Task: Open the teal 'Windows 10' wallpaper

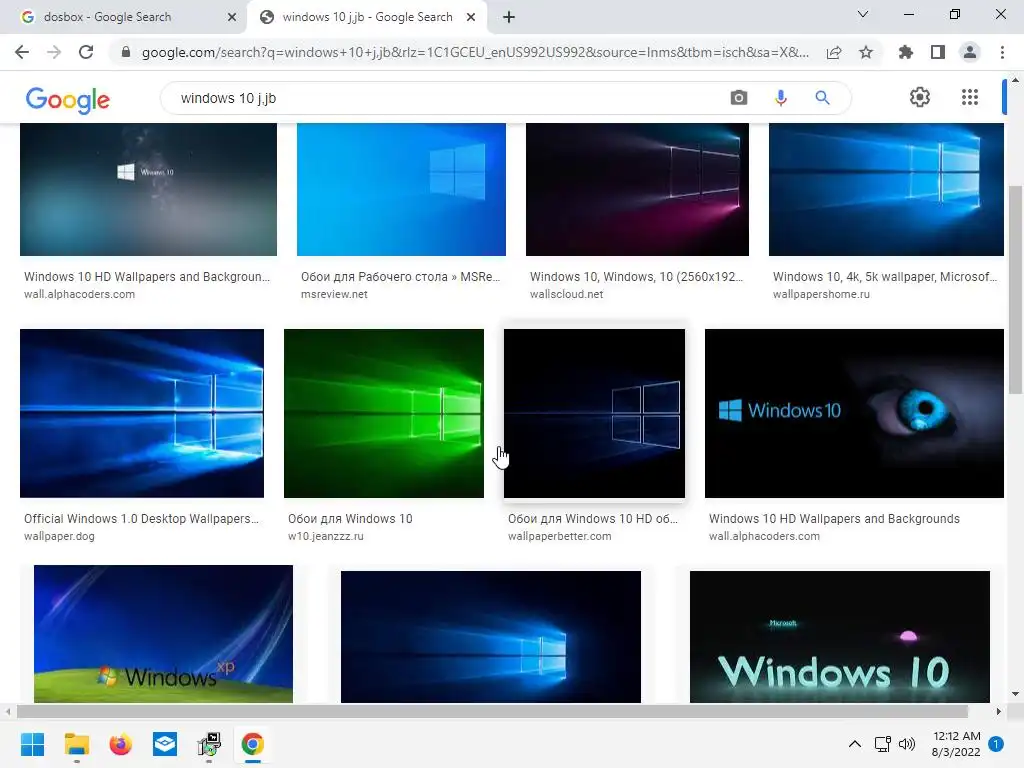Action: [840, 637]
